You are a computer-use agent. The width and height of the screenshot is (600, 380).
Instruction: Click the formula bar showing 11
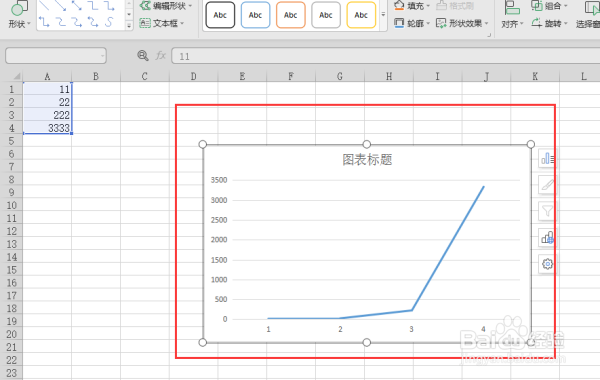[386, 56]
